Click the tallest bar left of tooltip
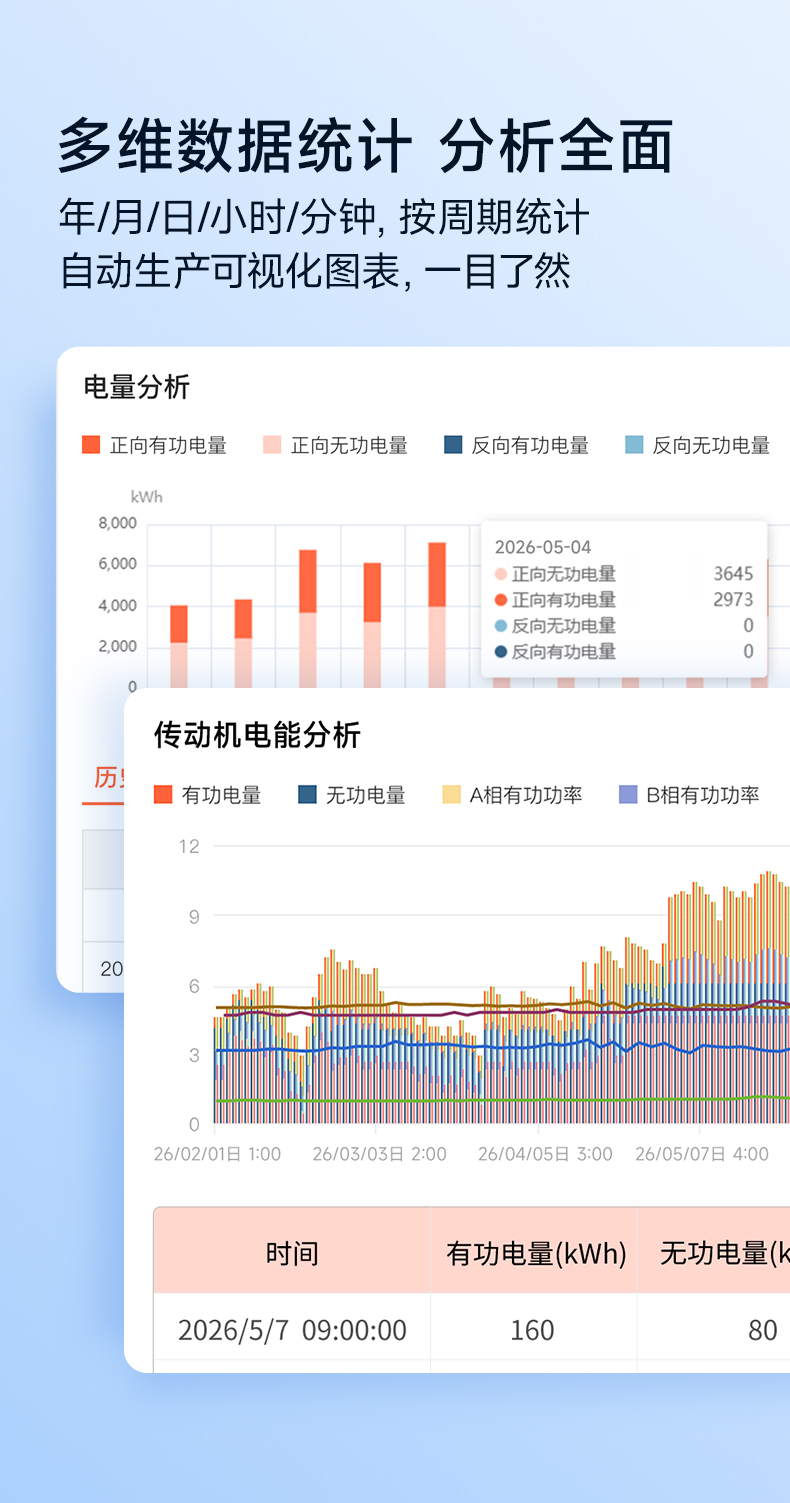790x1503 pixels. tap(437, 615)
